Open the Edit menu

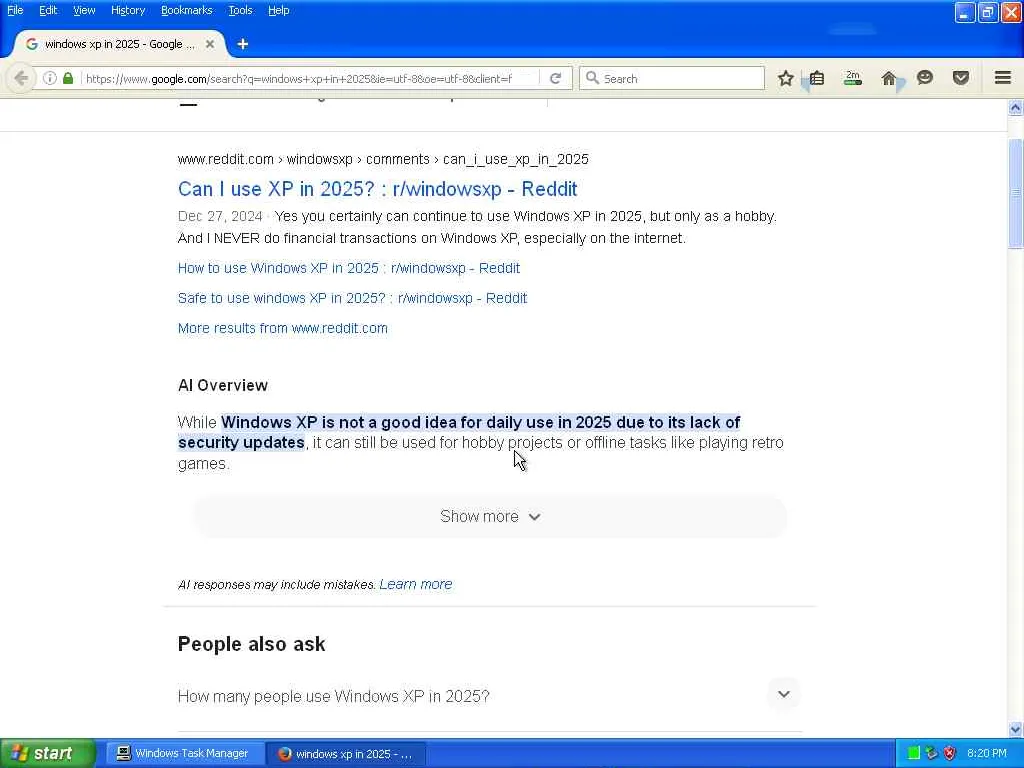pyautogui.click(x=48, y=10)
